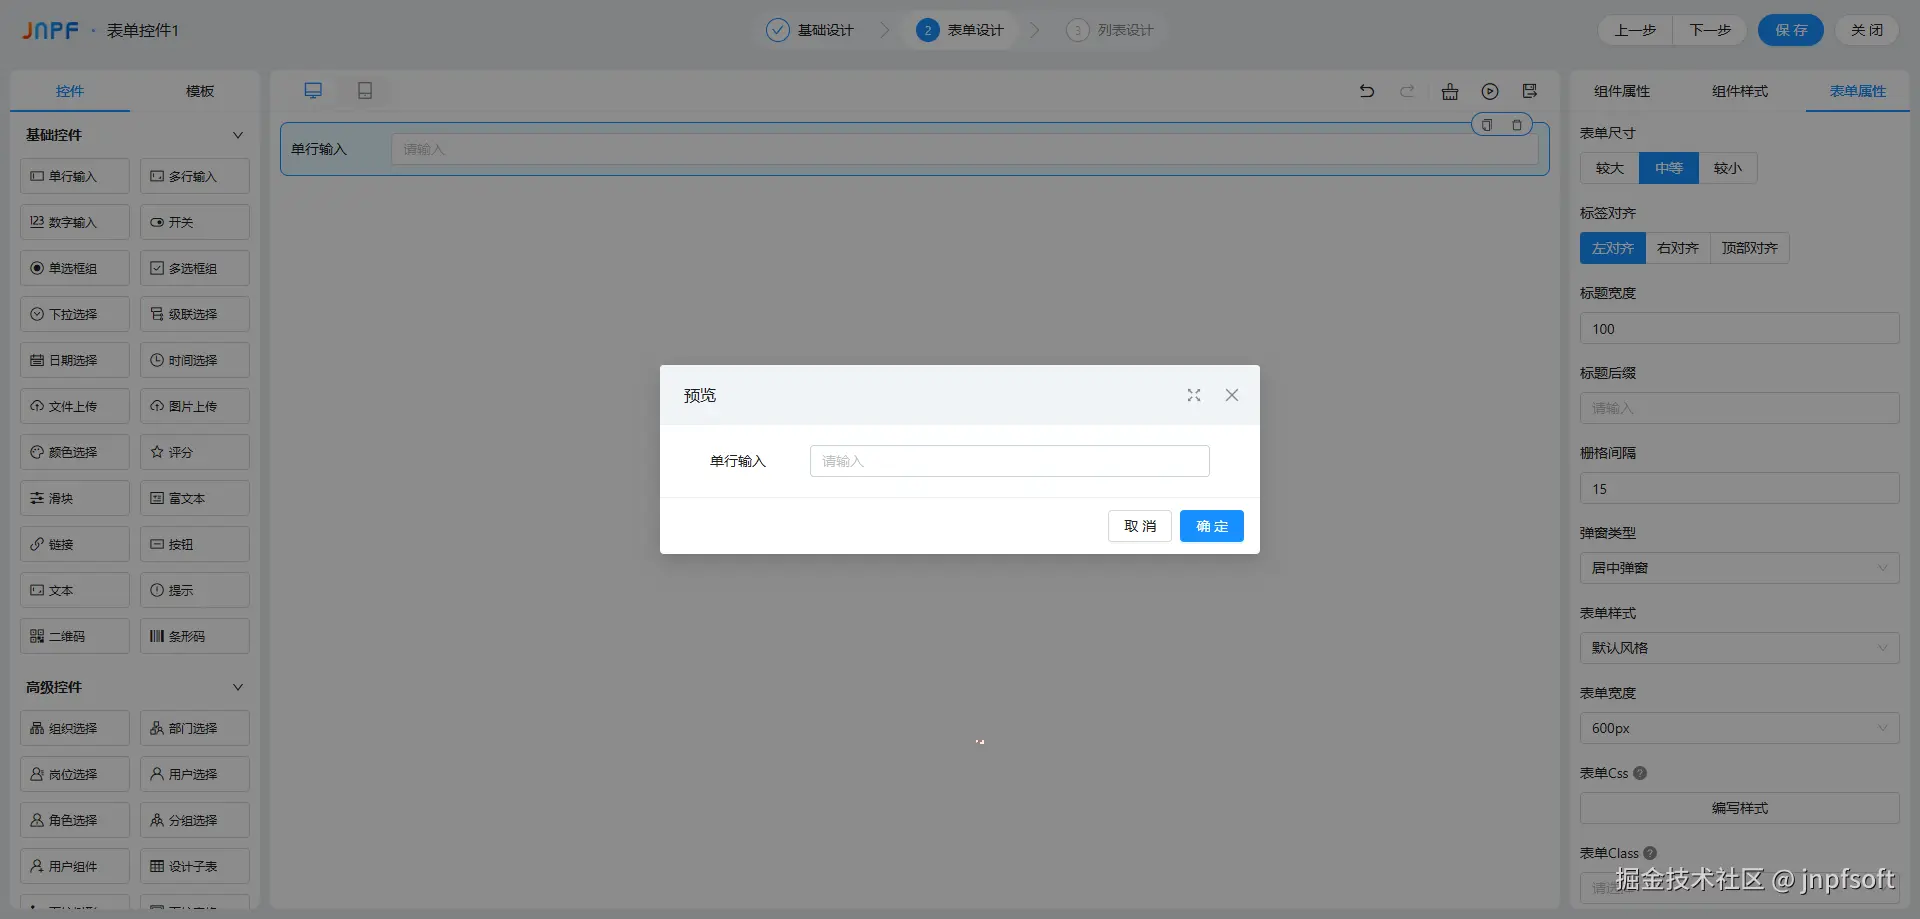Choose 左对齐 label alignment
Viewport: 1920px width, 919px height.
[1612, 248]
